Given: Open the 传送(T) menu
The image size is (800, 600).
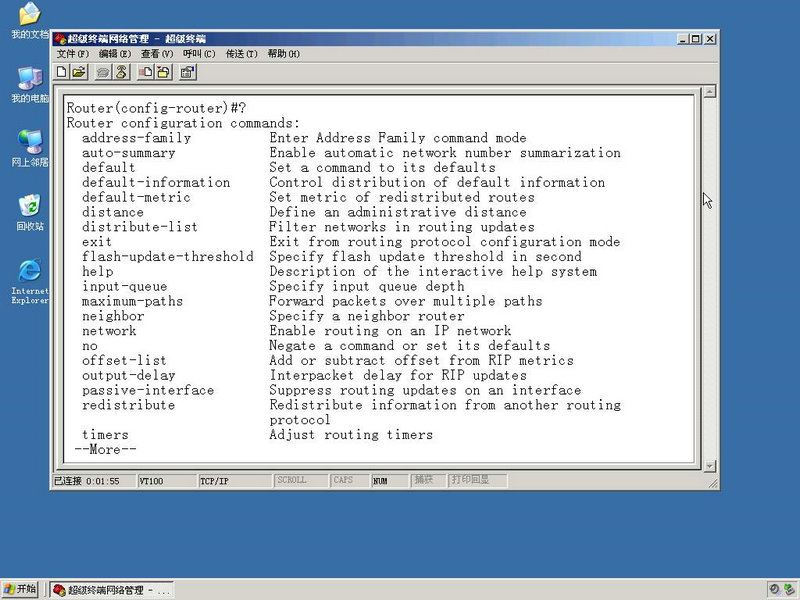Looking at the screenshot, I should 241,54.
